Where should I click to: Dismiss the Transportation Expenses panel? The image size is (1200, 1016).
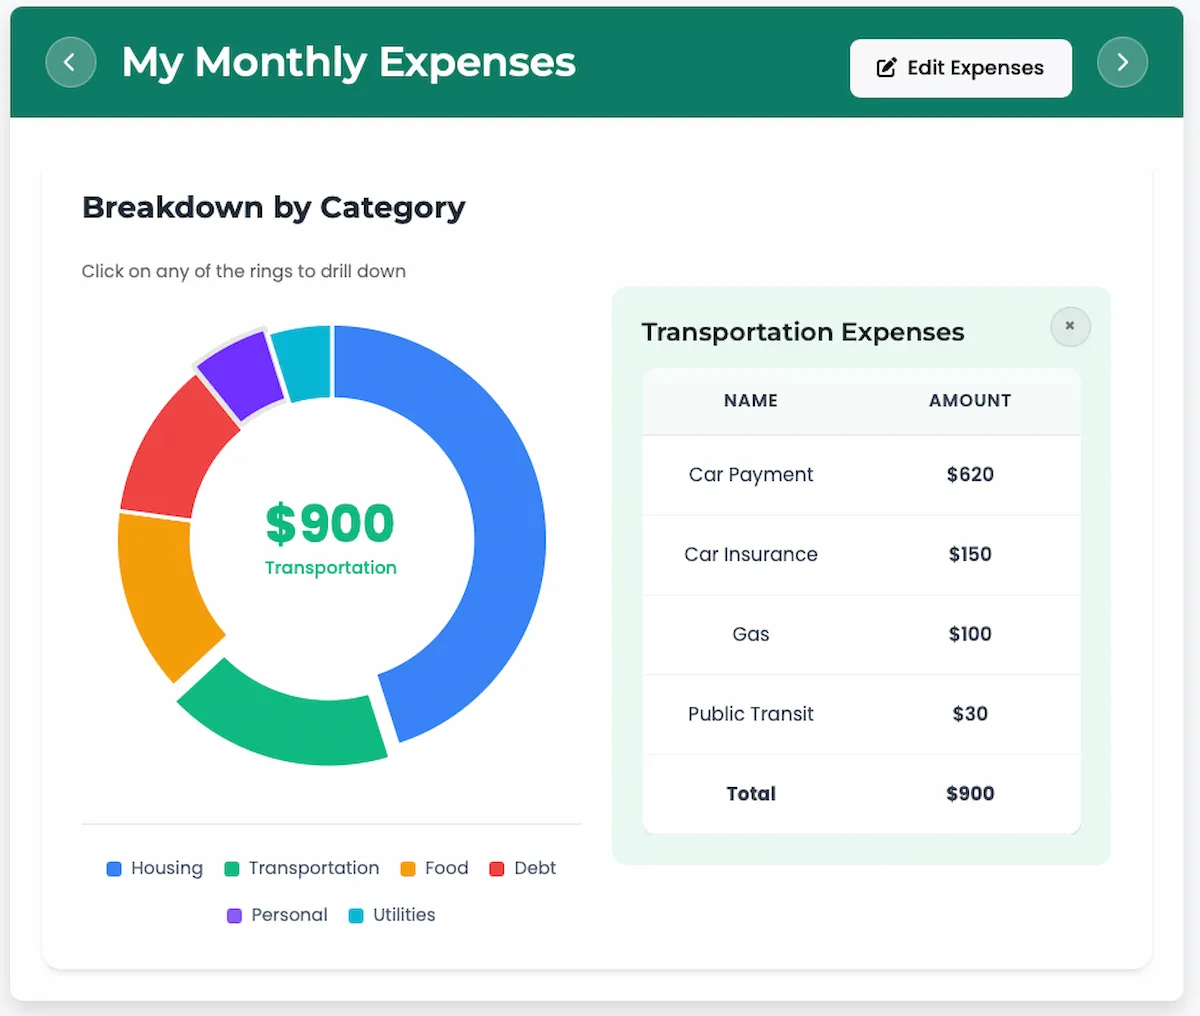[1070, 326]
